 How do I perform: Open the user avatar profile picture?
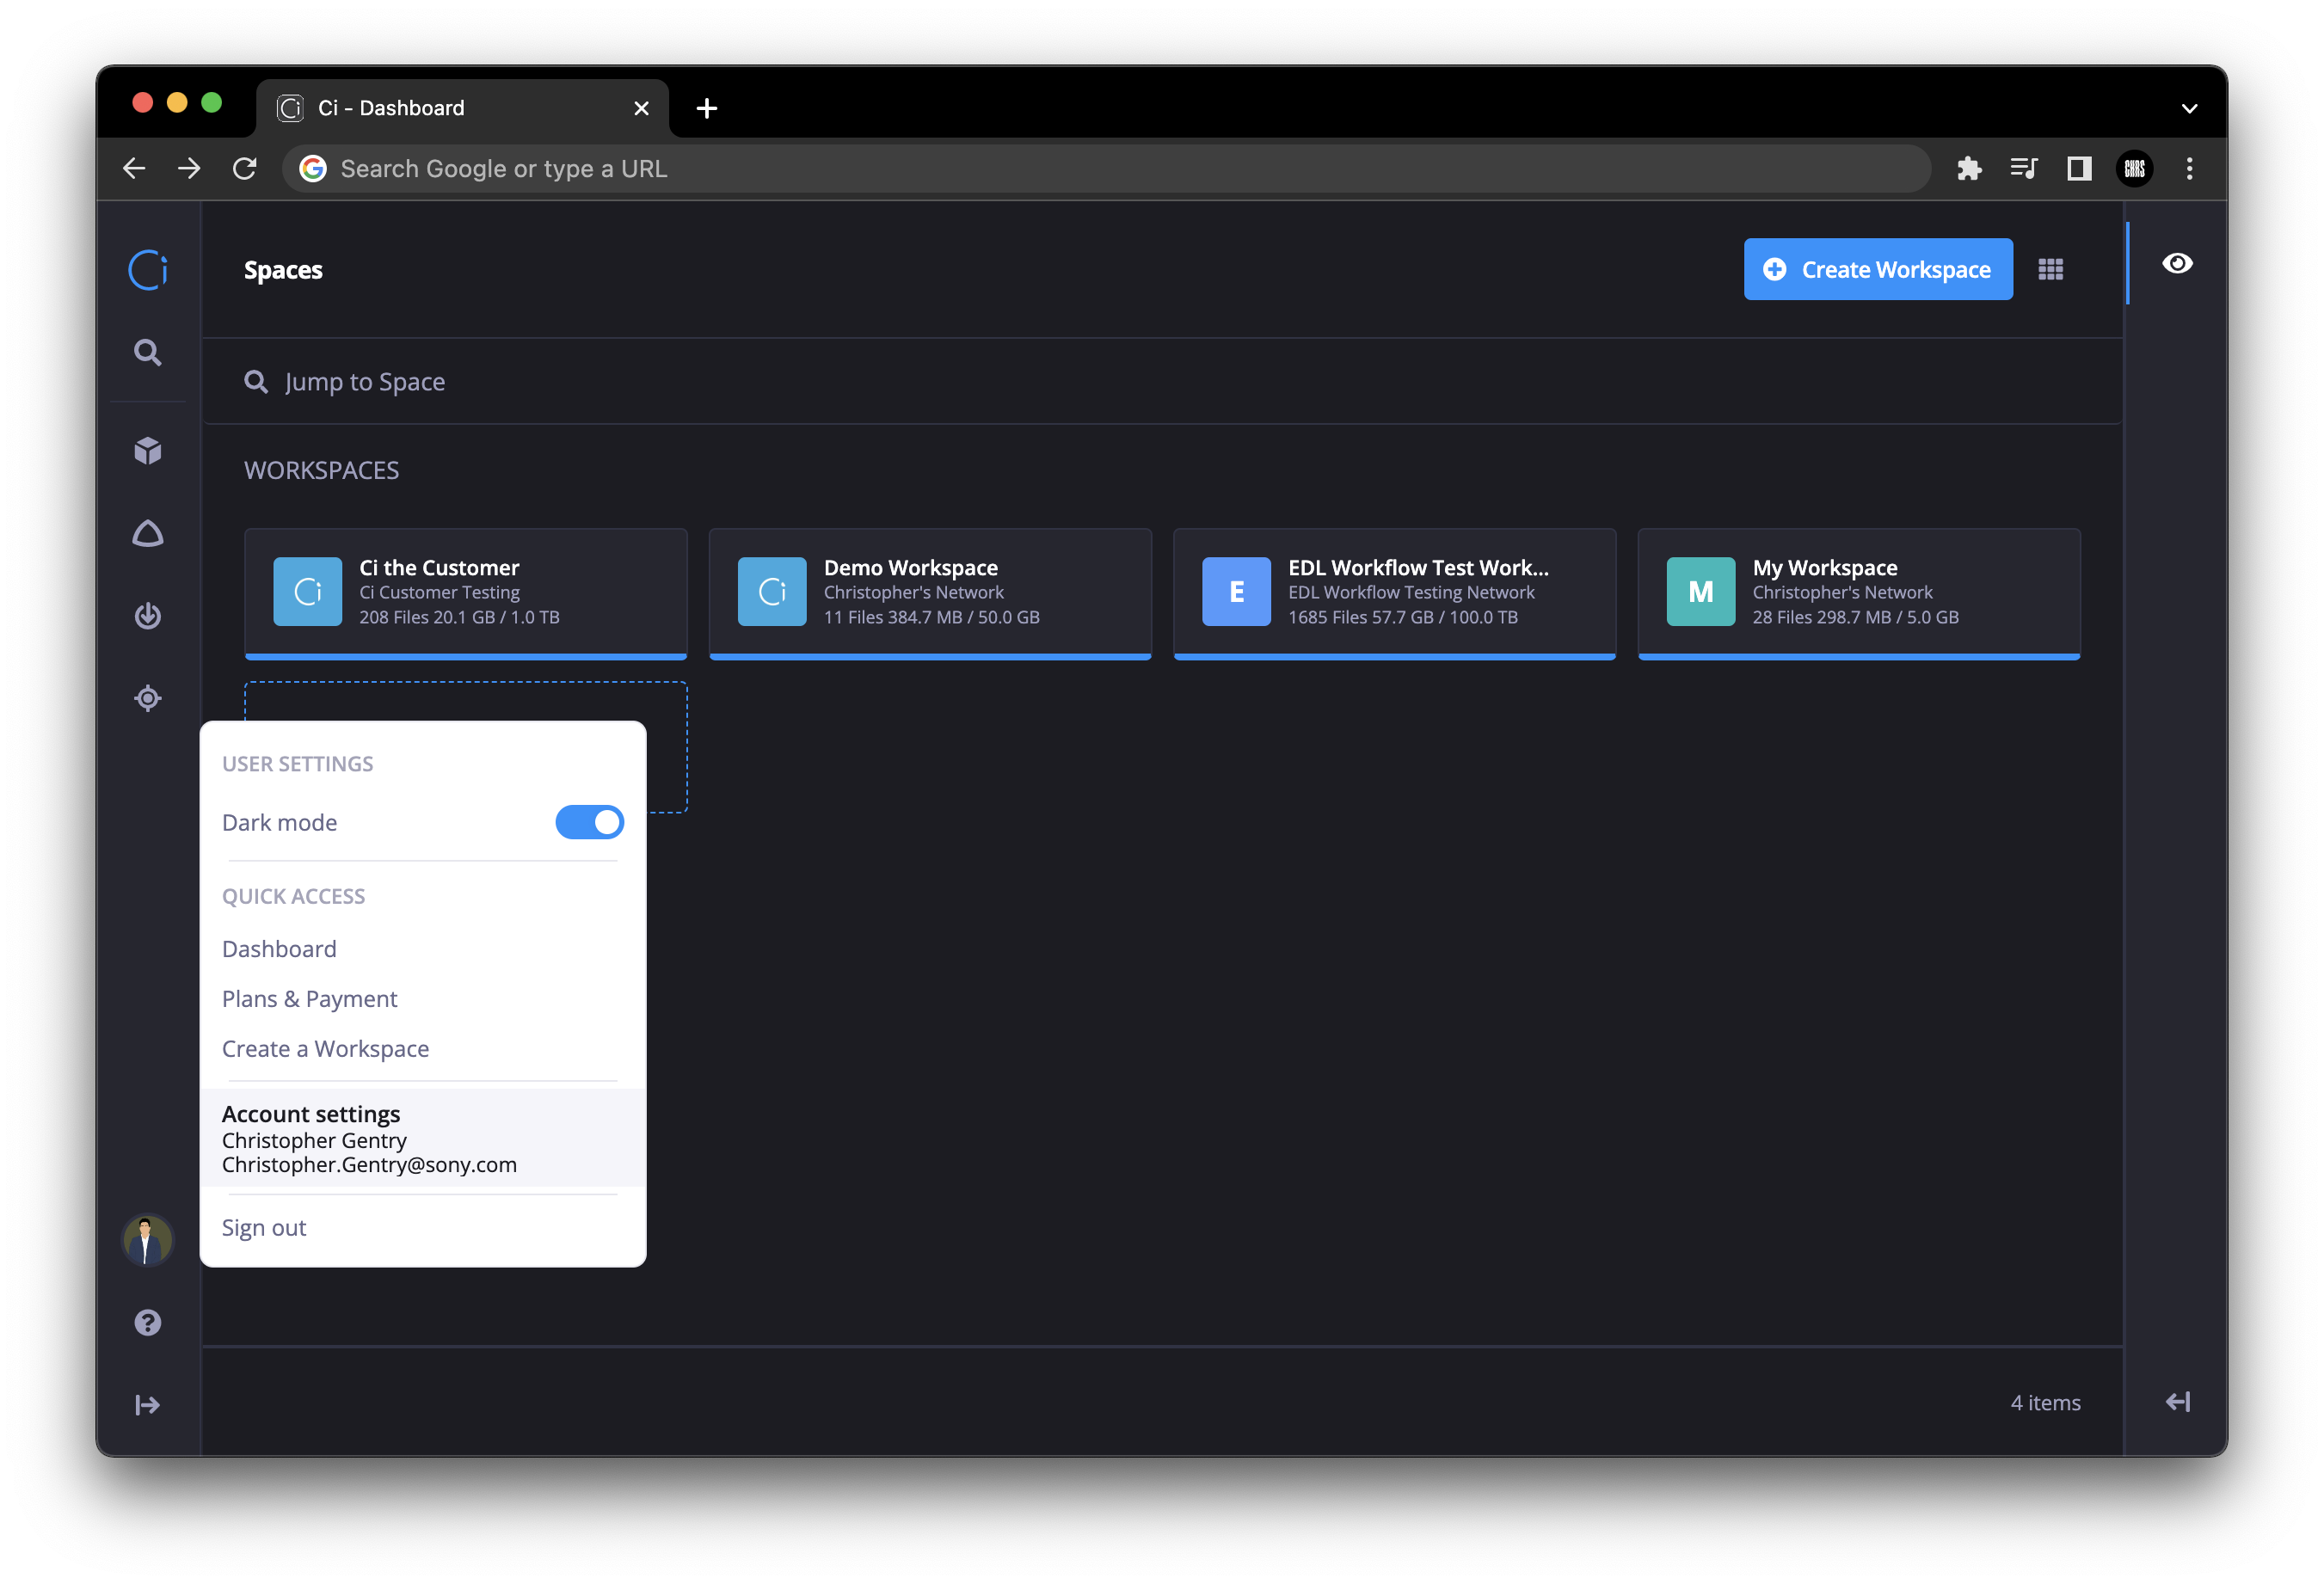147,1240
